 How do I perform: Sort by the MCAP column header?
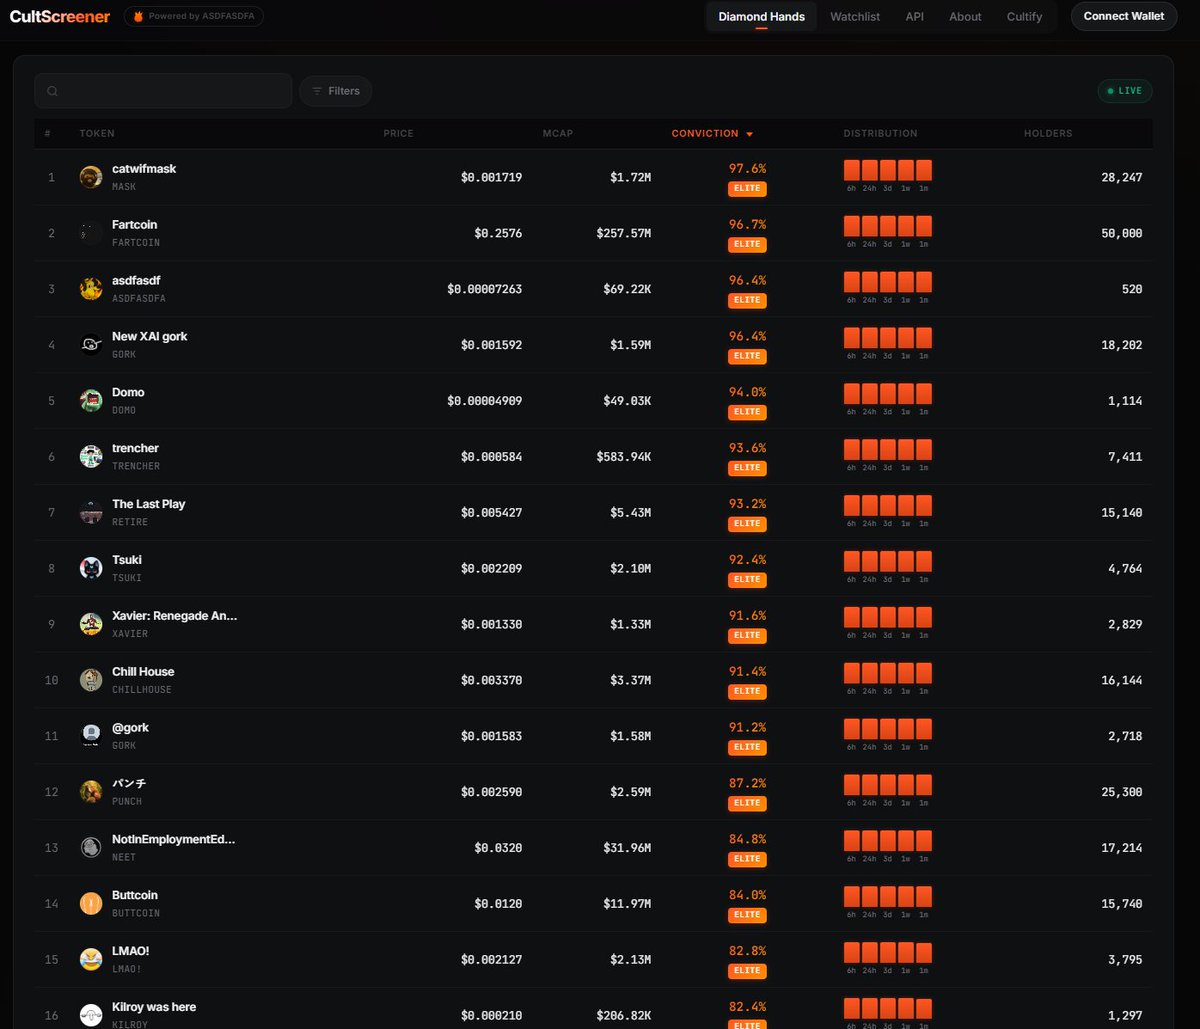click(x=558, y=133)
